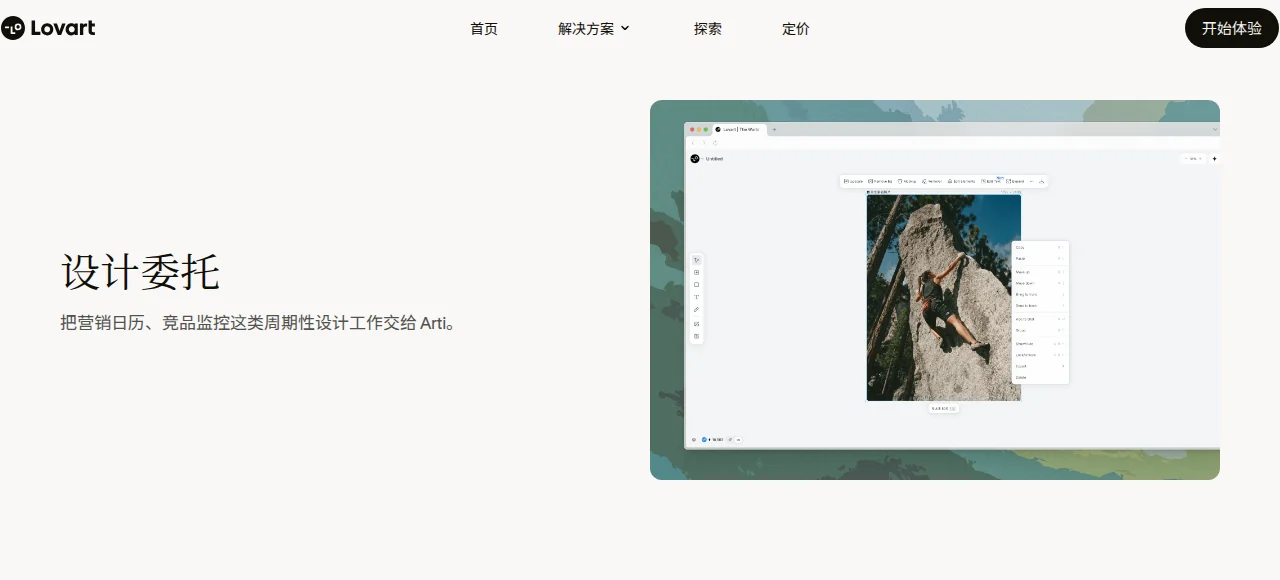Click Mockup in the demo image toolbar

pos(907,181)
